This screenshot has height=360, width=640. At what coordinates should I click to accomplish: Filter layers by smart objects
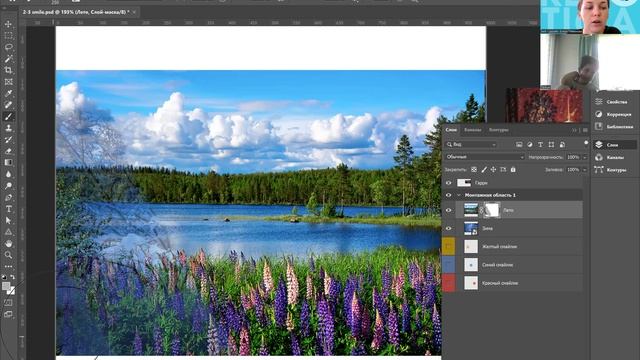tap(562, 144)
